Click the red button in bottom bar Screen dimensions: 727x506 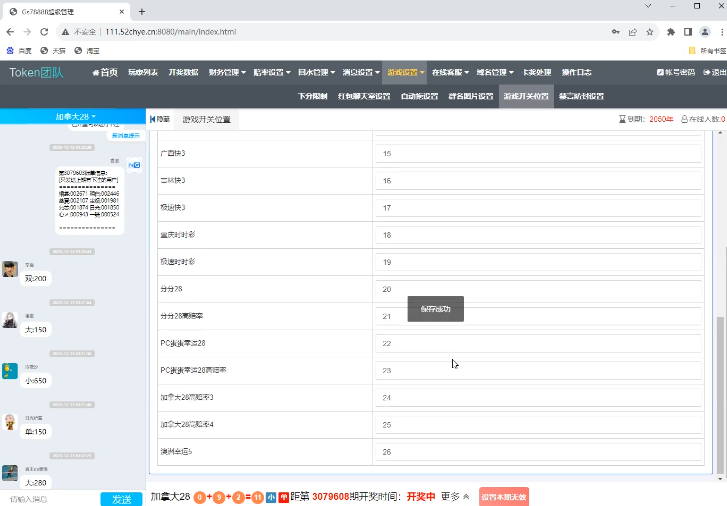tap(503, 496)
